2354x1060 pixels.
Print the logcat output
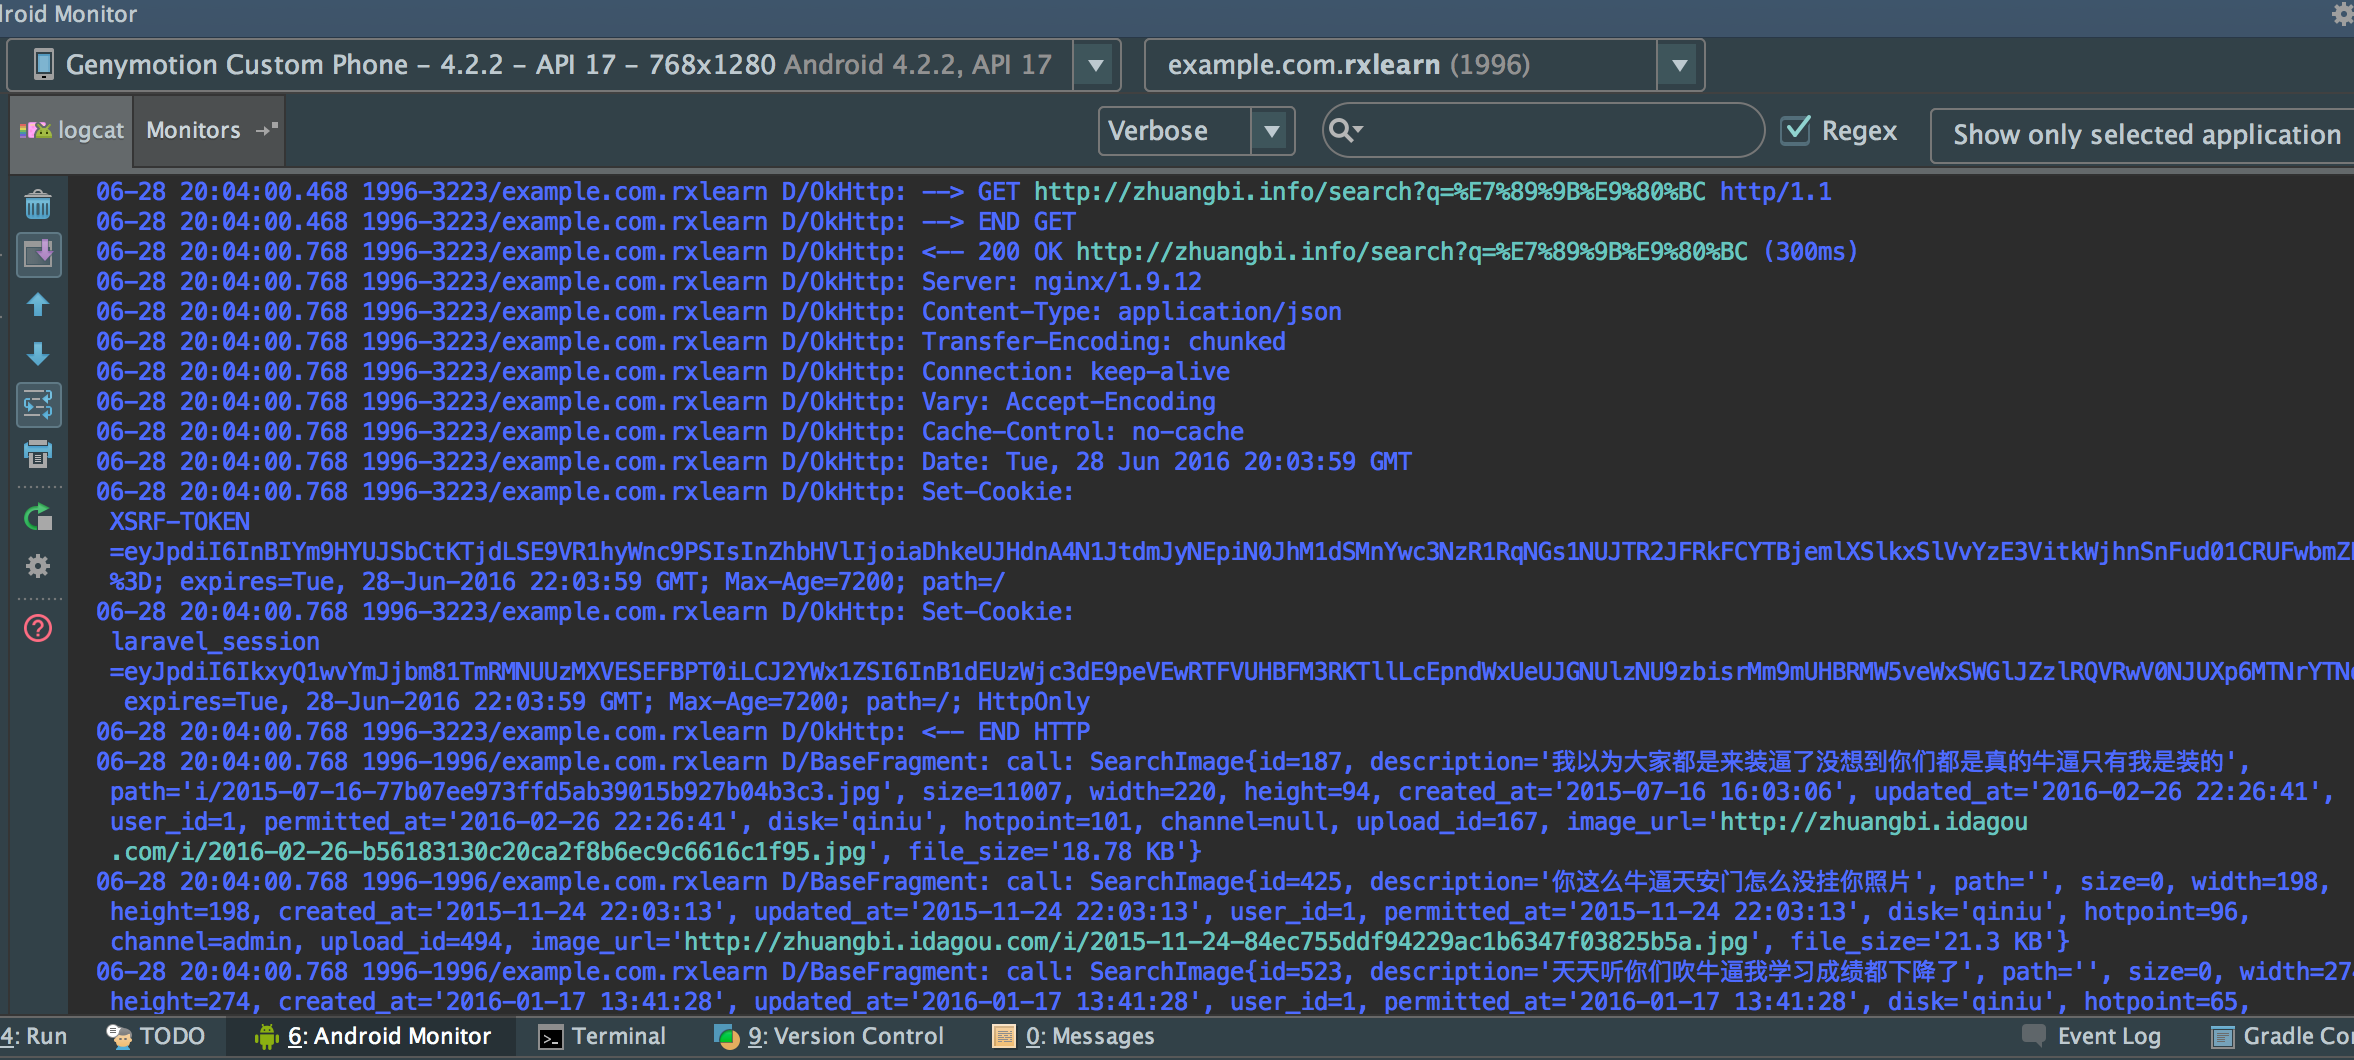[38, 455]
